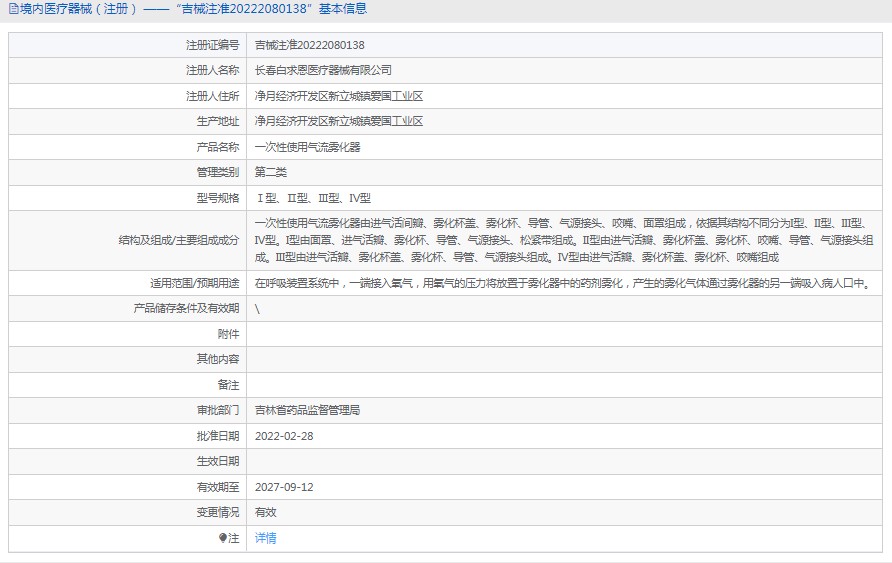The height and width of the screenshot is (563, 892).
Task: Click the 注册人名称 label
Action: coord(212,71)
